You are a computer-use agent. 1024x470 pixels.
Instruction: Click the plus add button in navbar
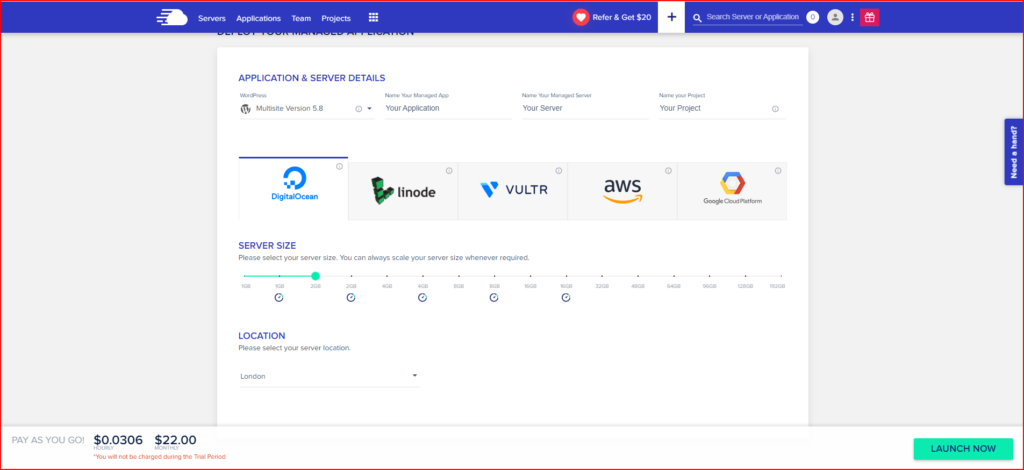[x=671, y=17]
